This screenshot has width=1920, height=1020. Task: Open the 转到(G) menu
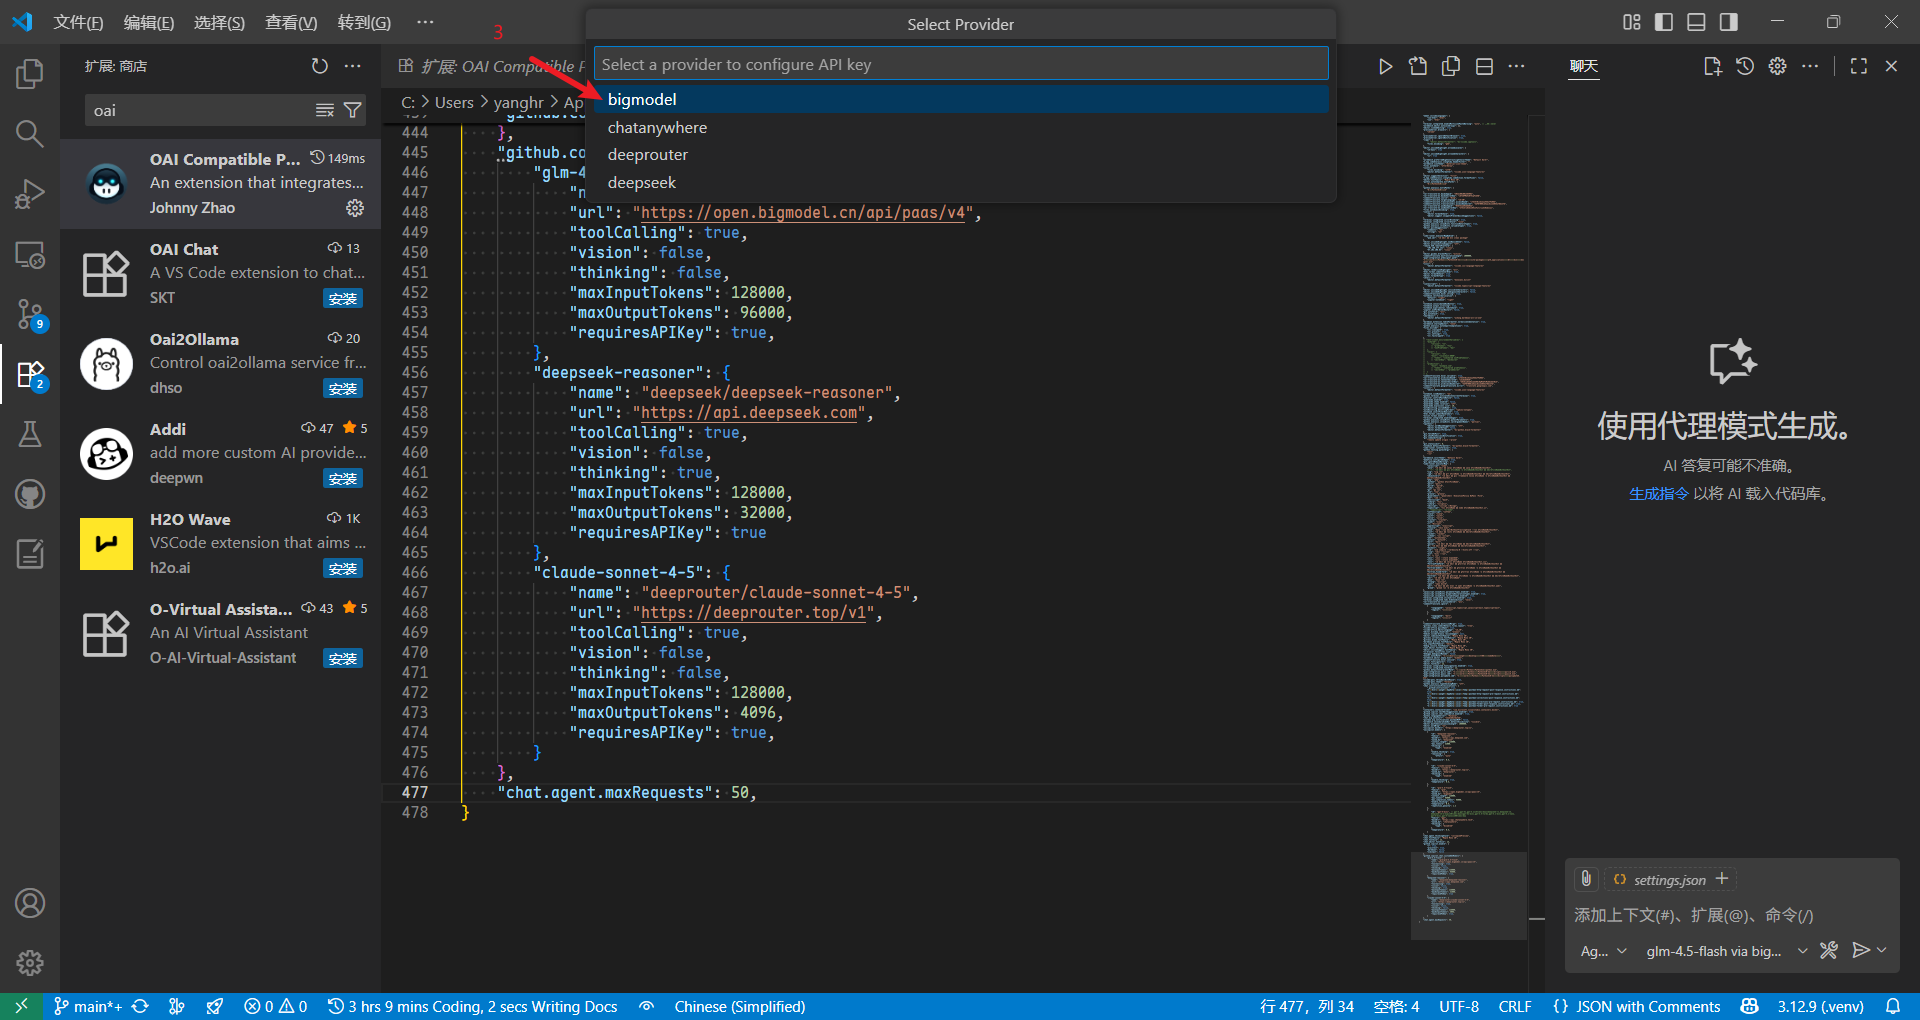click(x=364, y=22)
